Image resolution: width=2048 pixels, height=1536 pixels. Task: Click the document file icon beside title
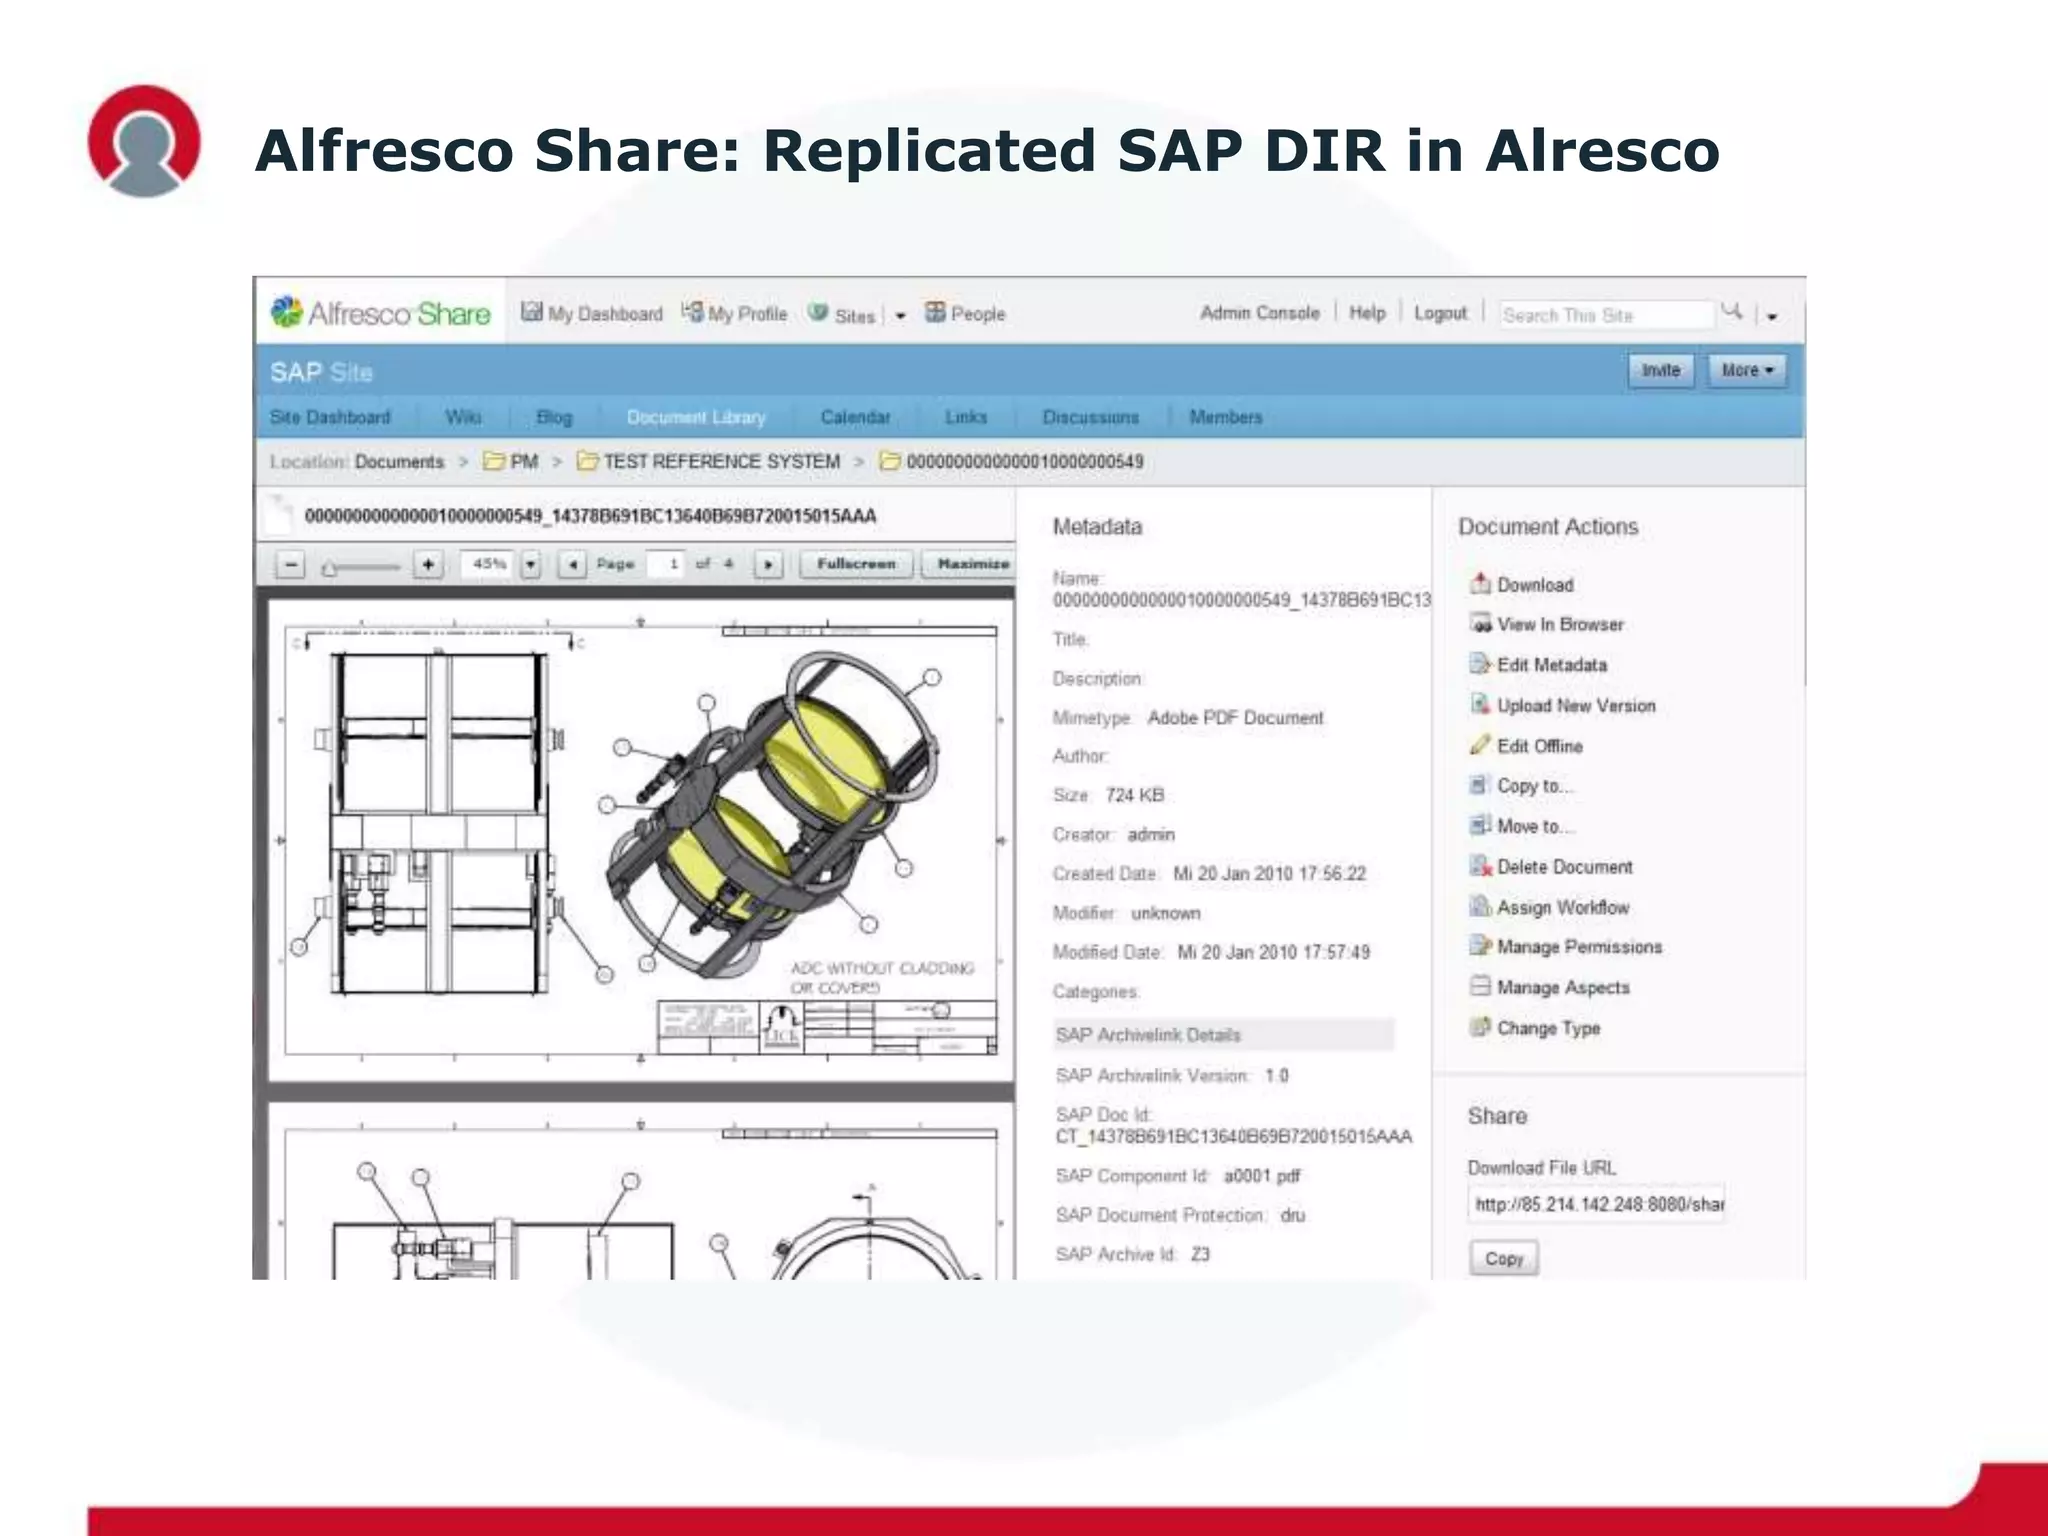[x=277, y=516]
